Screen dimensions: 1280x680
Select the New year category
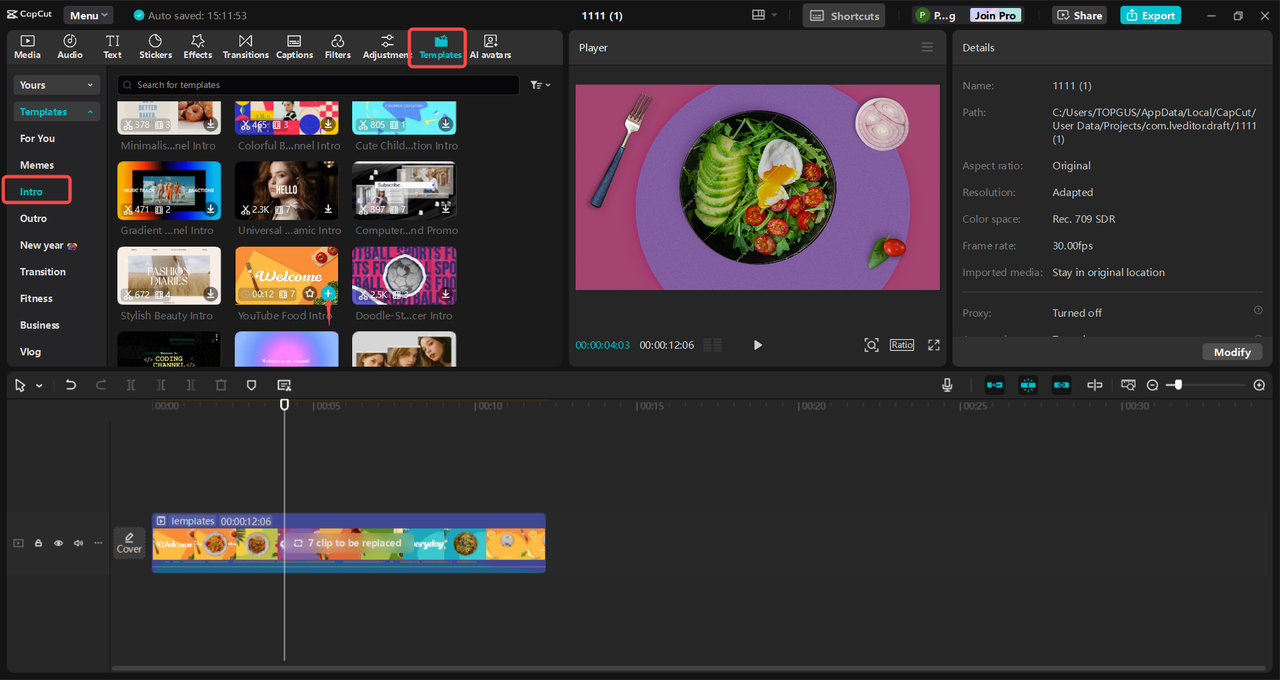48,245
